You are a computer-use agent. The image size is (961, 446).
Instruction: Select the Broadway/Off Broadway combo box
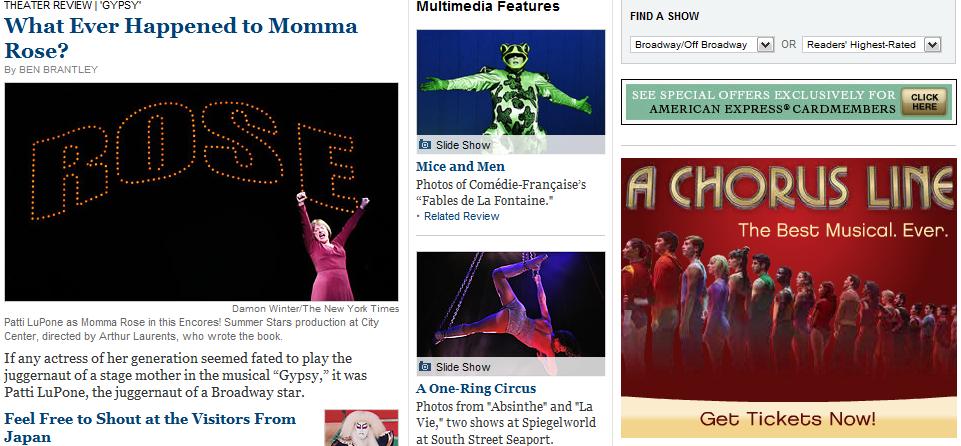tap(702, 45)
